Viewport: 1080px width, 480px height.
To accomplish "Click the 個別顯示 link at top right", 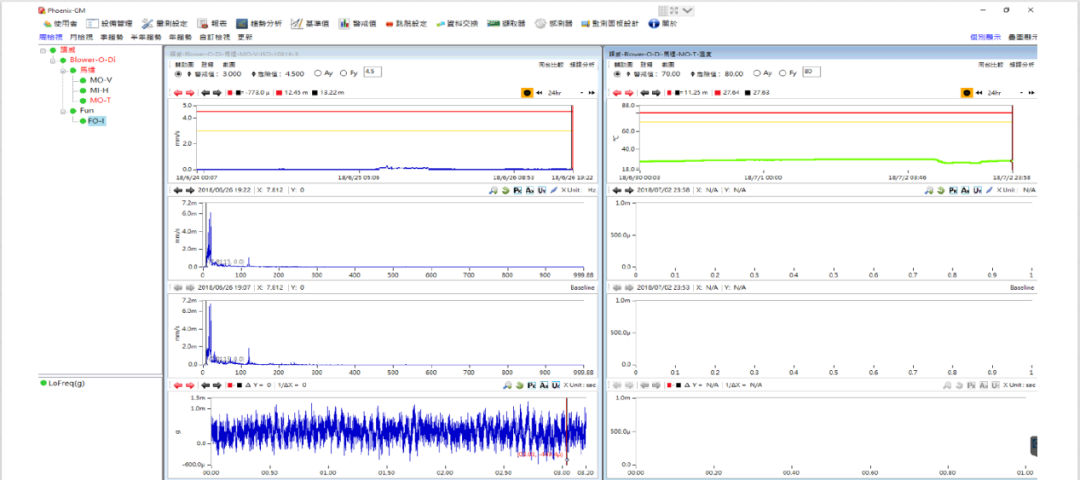I will (x=985, y=37).
